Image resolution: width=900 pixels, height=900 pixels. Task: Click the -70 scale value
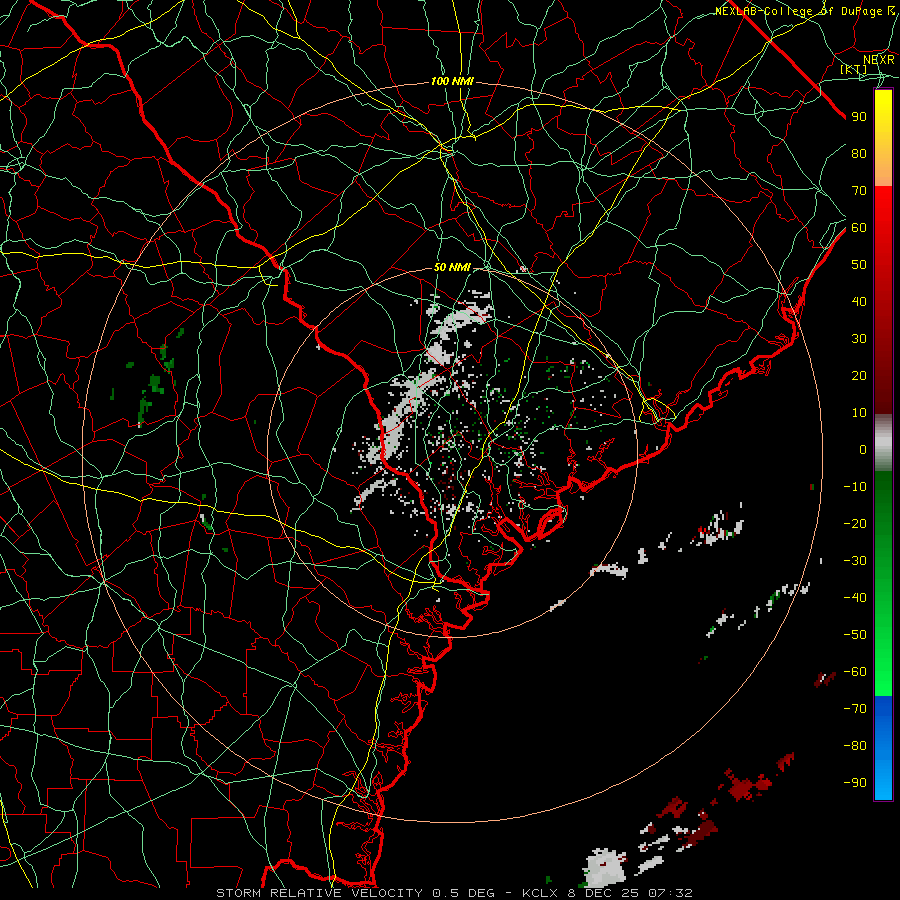pyautogui.click(x=855, y=709)
